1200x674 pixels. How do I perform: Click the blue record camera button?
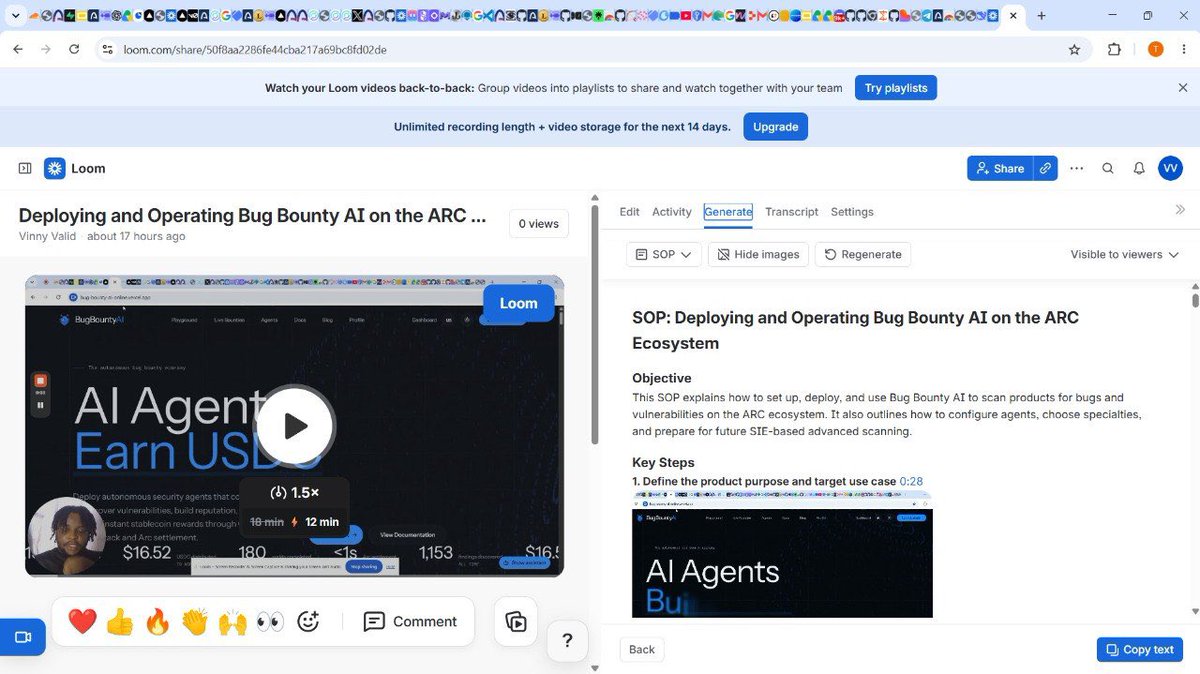(x=22, y=637)
